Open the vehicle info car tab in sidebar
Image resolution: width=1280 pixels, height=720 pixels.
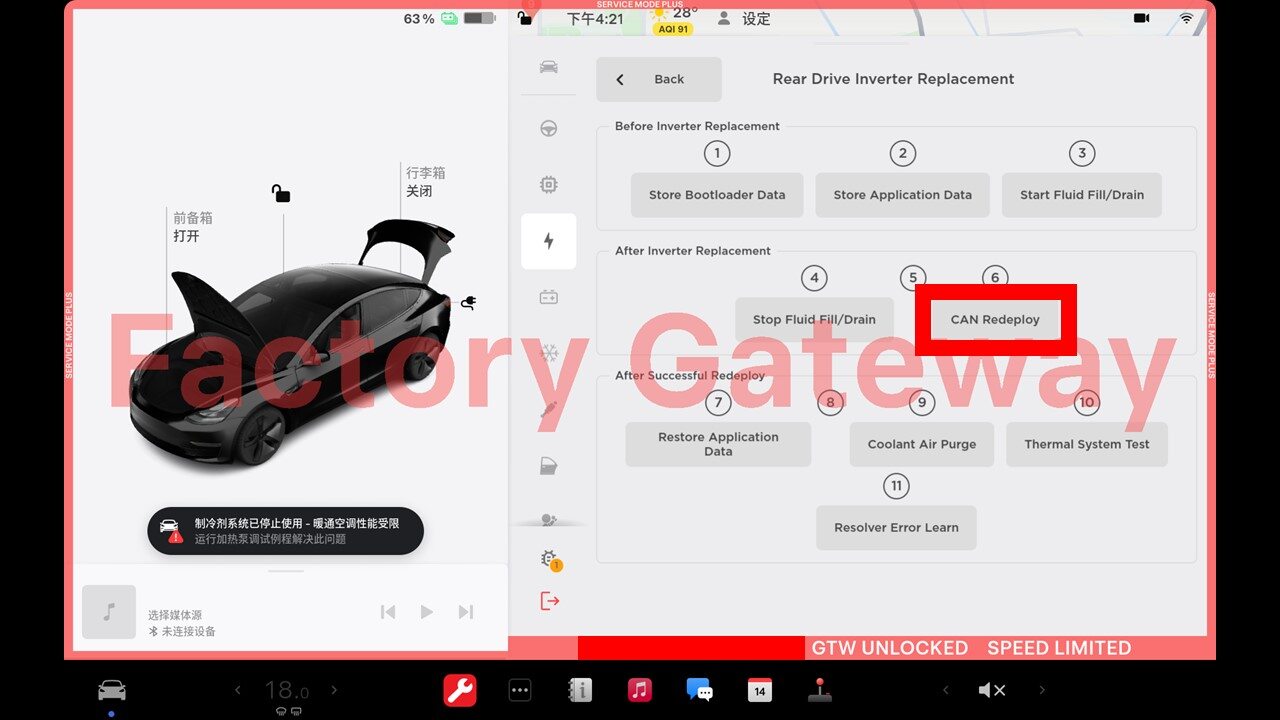click(x=548, y=67)
